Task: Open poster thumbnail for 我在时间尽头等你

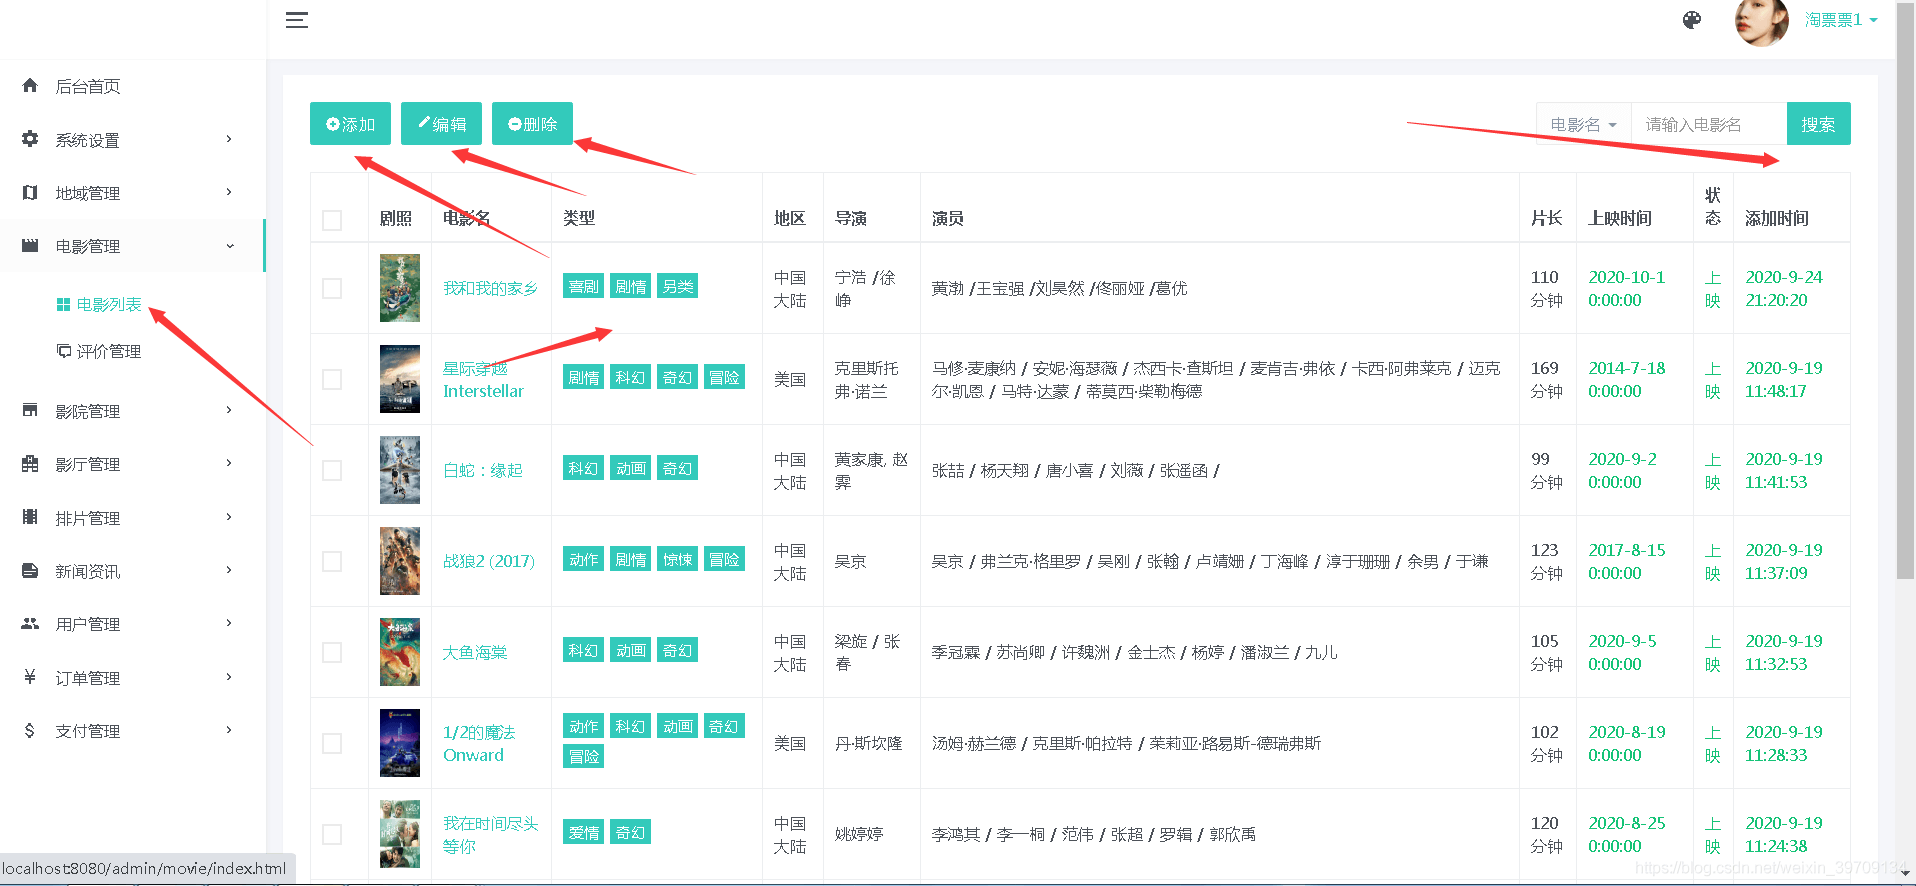Action: pos(400,834)
